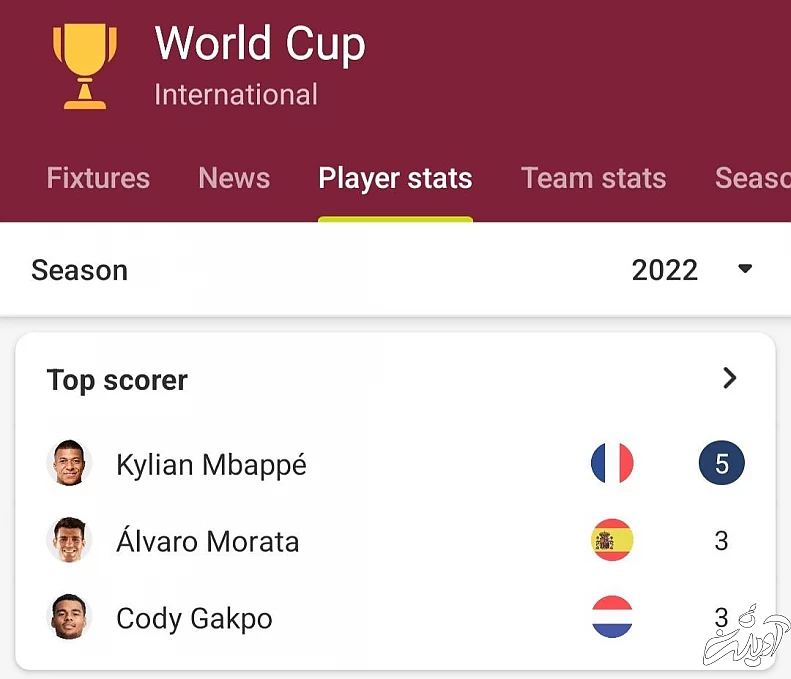The height and width of the screenshot is (679, 791).
Task: Click the France flag icon
Action: 612,464
